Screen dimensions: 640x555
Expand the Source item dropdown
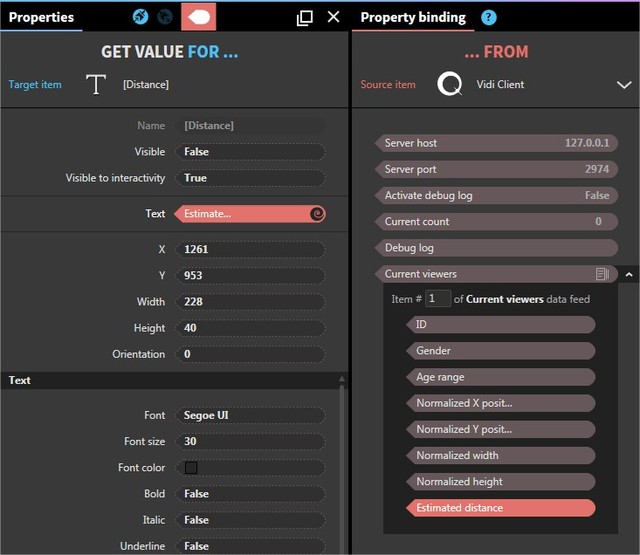coord(623,86)
